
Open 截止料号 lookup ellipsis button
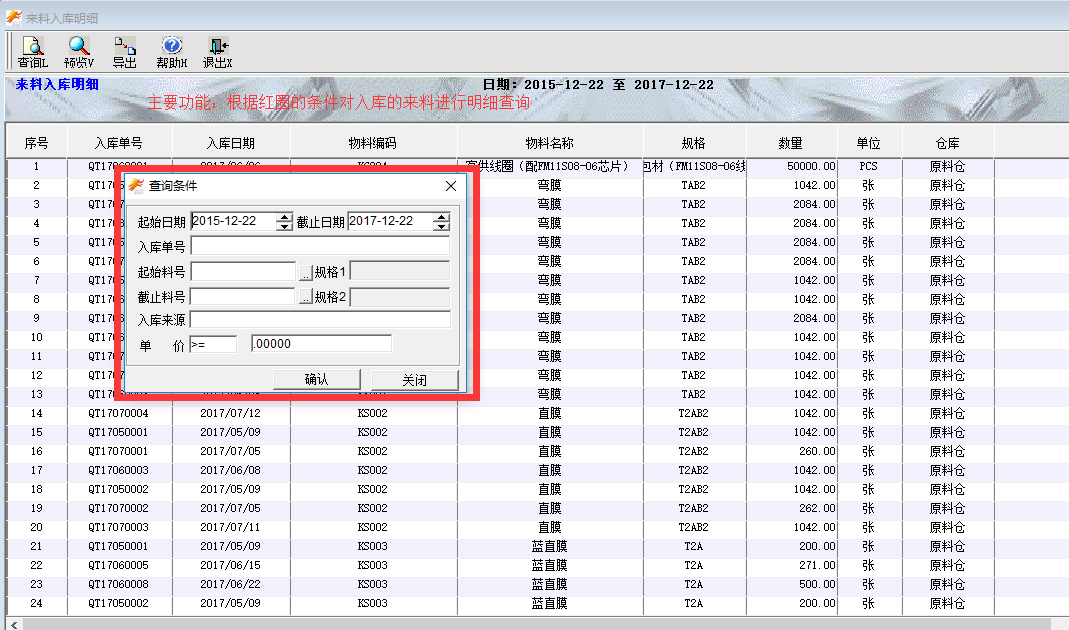[305, 298]
